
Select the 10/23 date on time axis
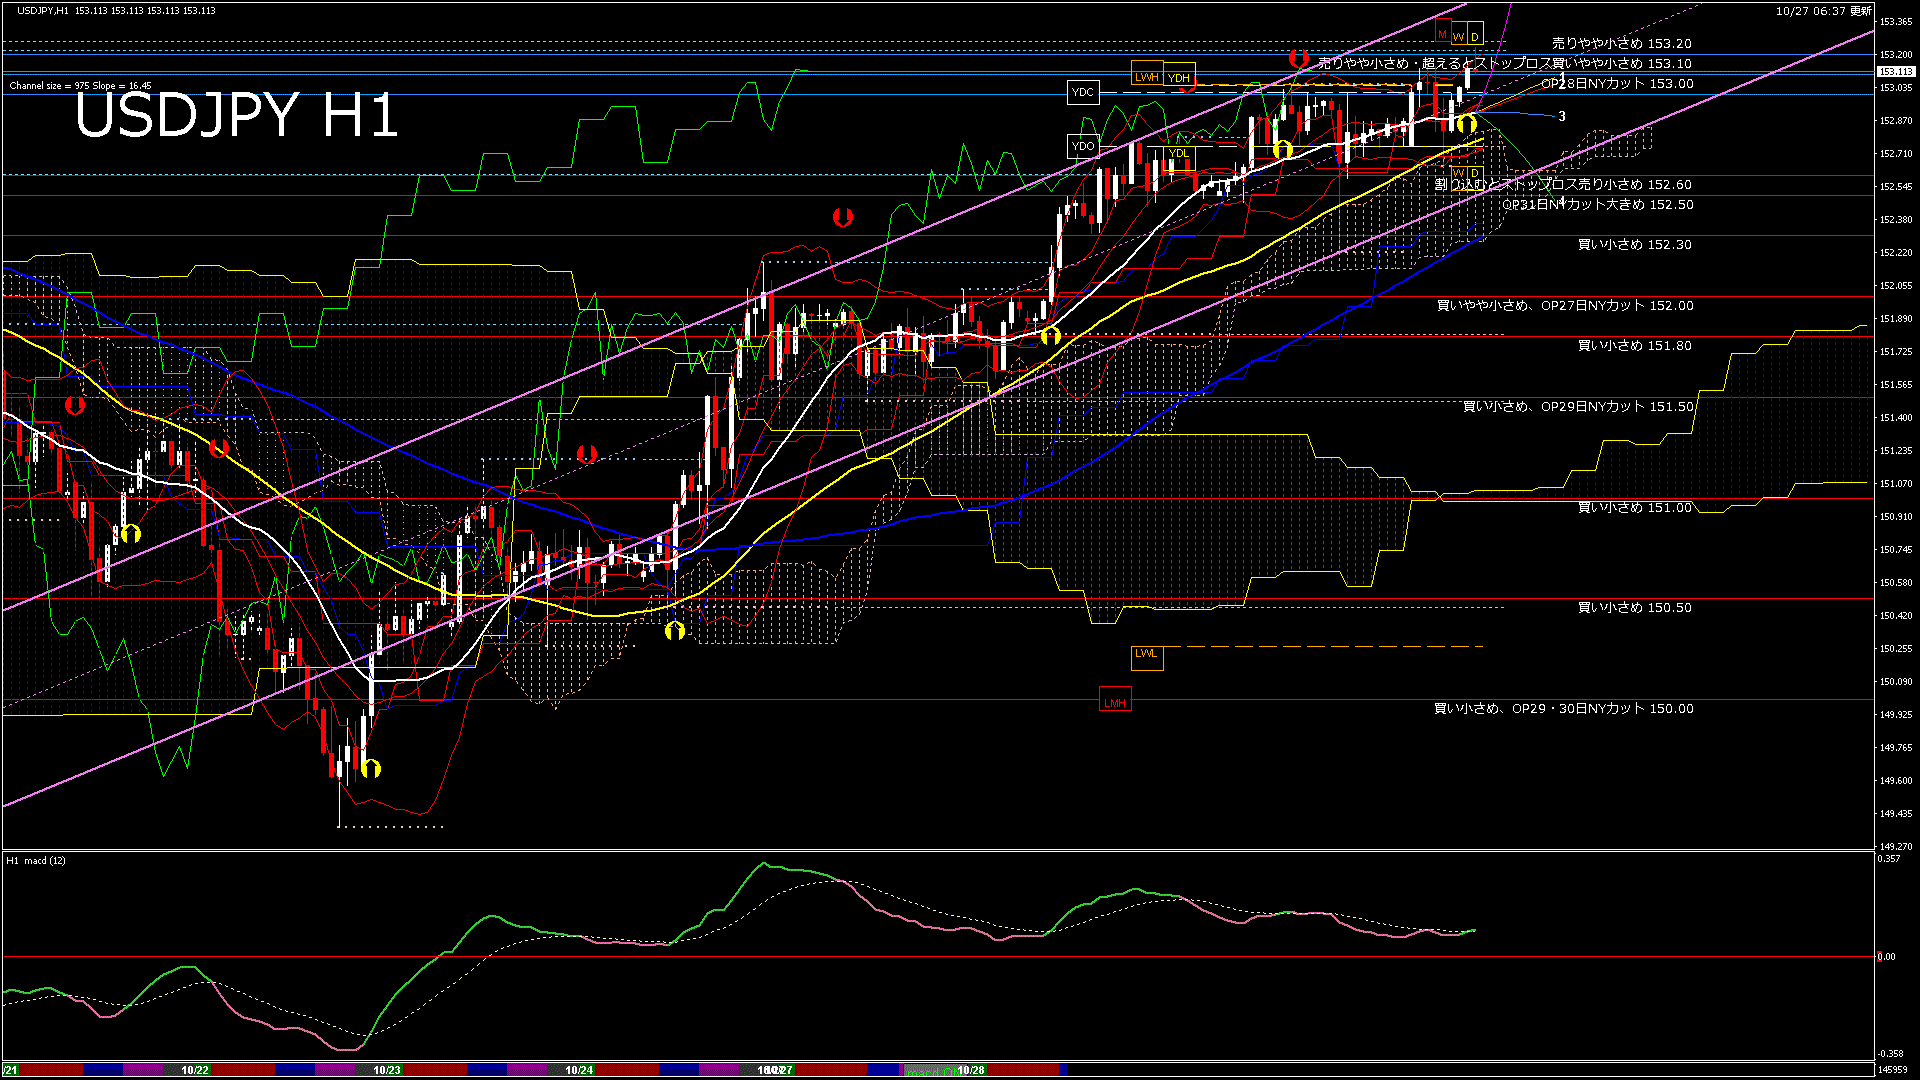point(387,1070)
